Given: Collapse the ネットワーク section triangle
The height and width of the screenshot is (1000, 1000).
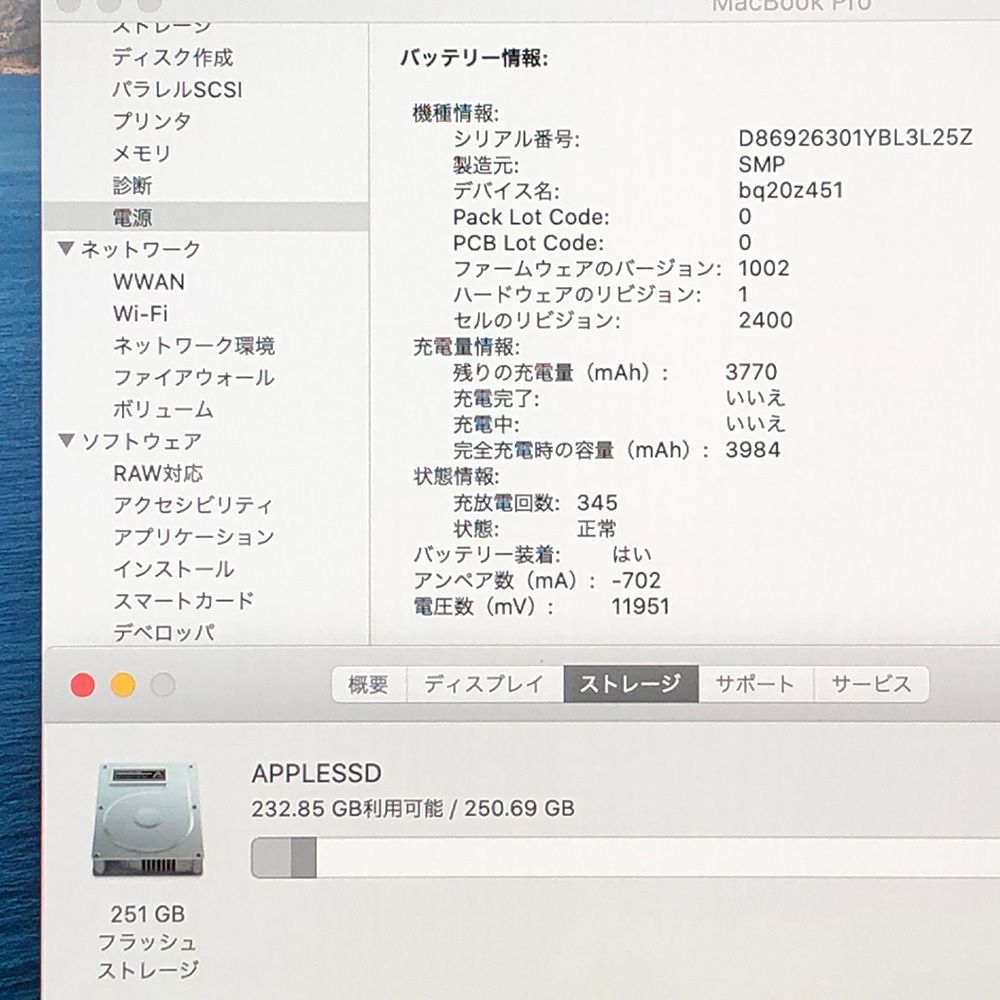Looking at the screenshot, I should point(66,248).
